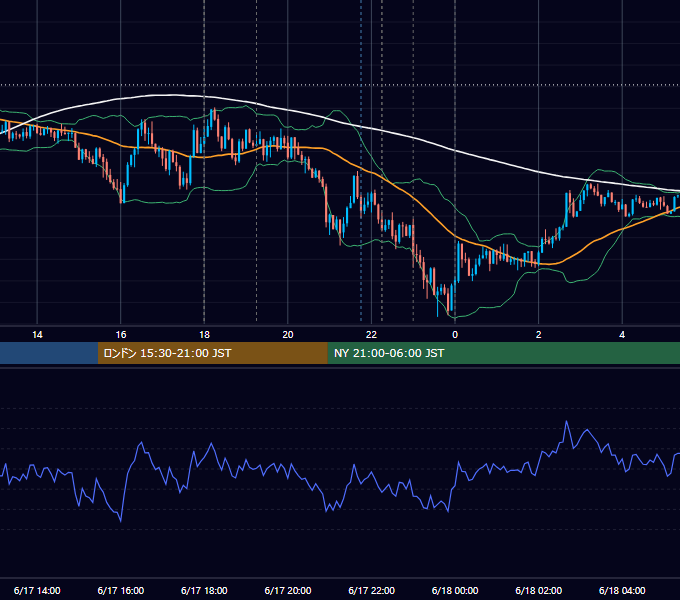Click the 6/18 04:00 time label
The image size is (680, 600).
tap(622, 590)
